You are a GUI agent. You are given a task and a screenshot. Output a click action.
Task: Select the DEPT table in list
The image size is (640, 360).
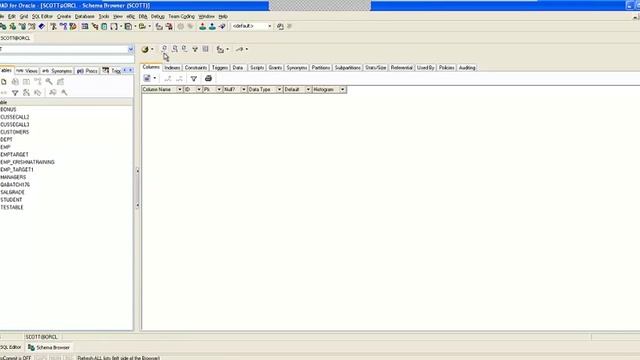pyautogui.click(x=6, y=140)
